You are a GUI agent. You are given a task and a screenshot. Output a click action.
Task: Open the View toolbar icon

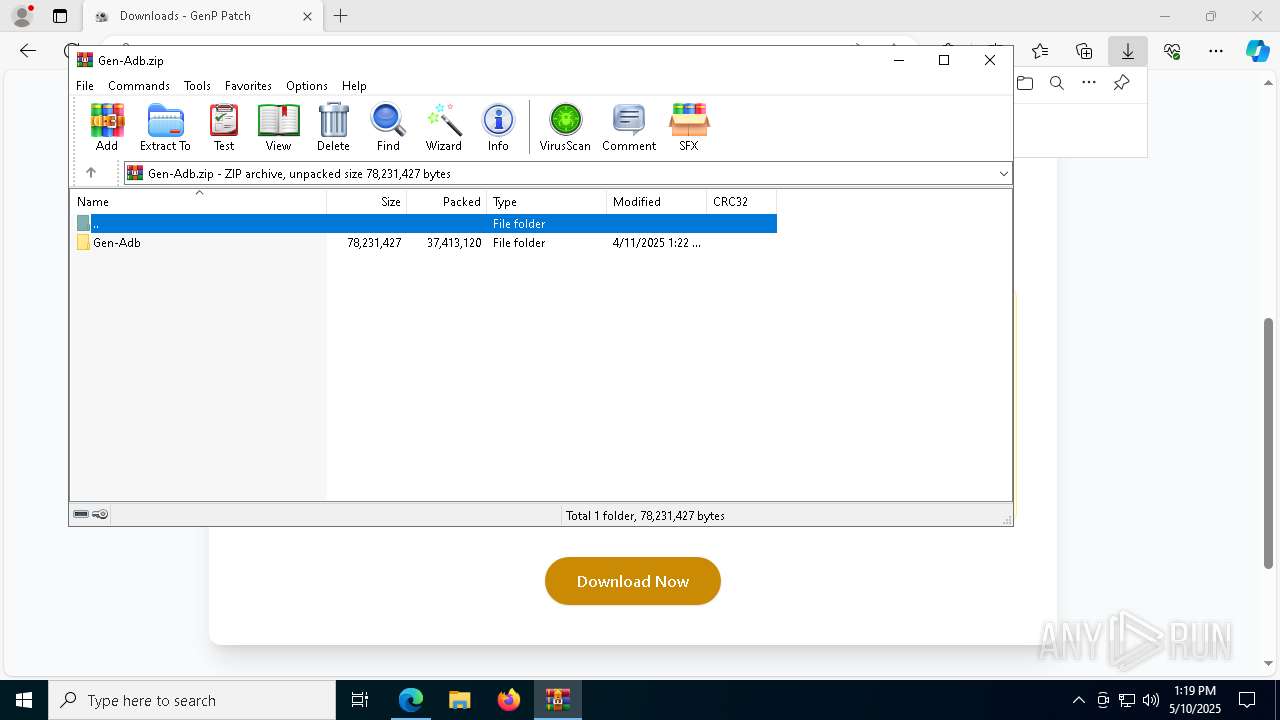pyautogui.click(x=278, y=127)
